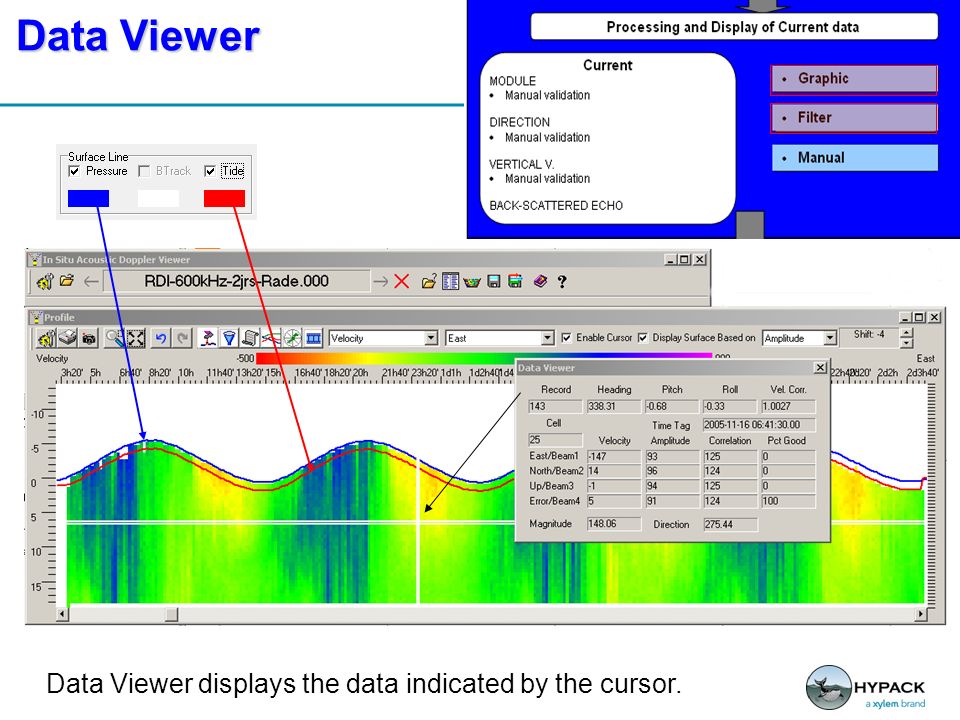Click file name RDI-600kHz-2jrs-Rade.000

point(236,281)
